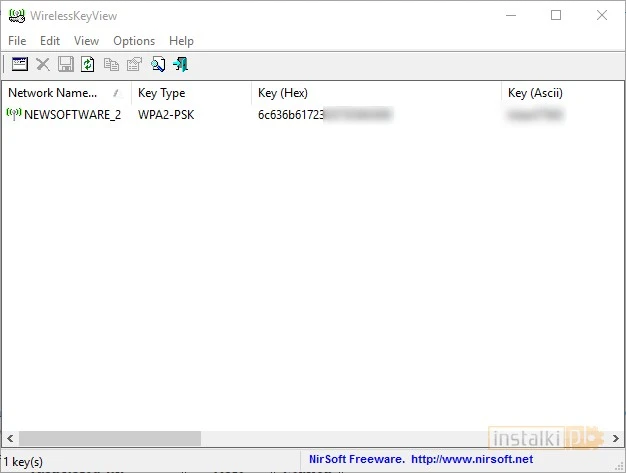The image size is (626, 473).
Task: Open the Help menu
Action: click(x=181, y=41)
